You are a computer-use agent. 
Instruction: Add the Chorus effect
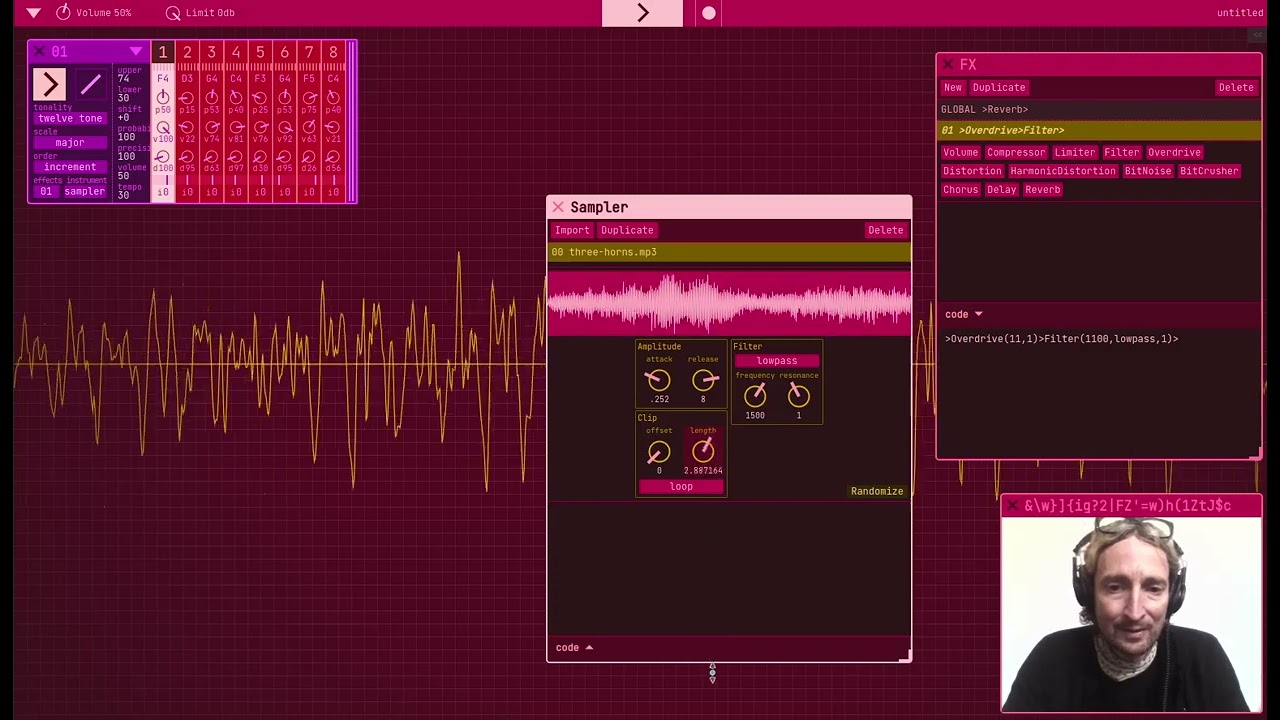(961, 190)
